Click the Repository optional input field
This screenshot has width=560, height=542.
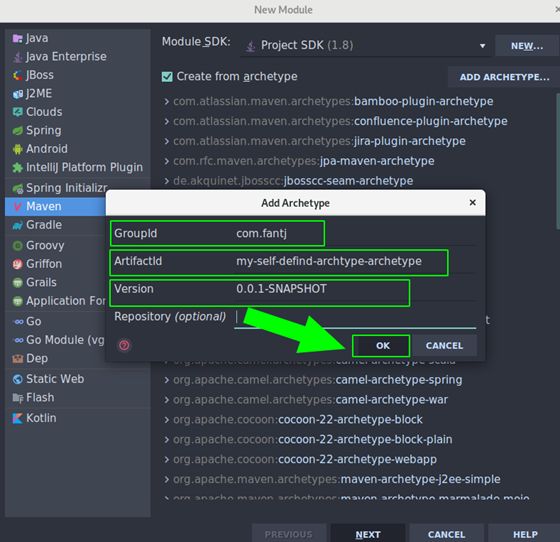pyautogui.click(x=355, y=317)
